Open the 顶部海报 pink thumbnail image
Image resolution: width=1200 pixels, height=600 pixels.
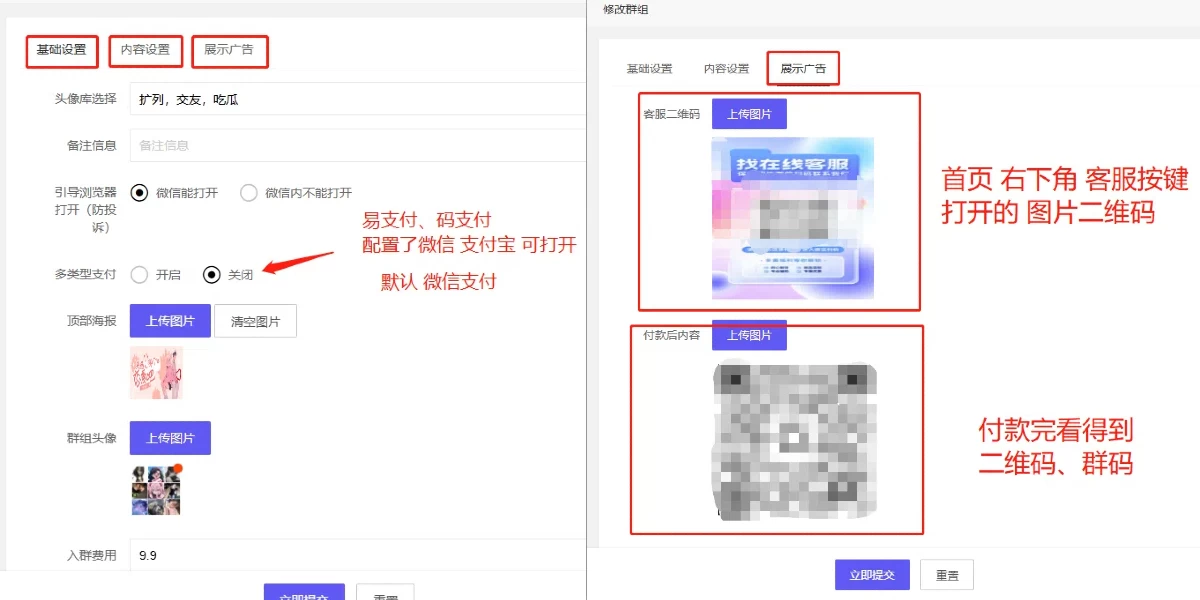coord(156,373)
